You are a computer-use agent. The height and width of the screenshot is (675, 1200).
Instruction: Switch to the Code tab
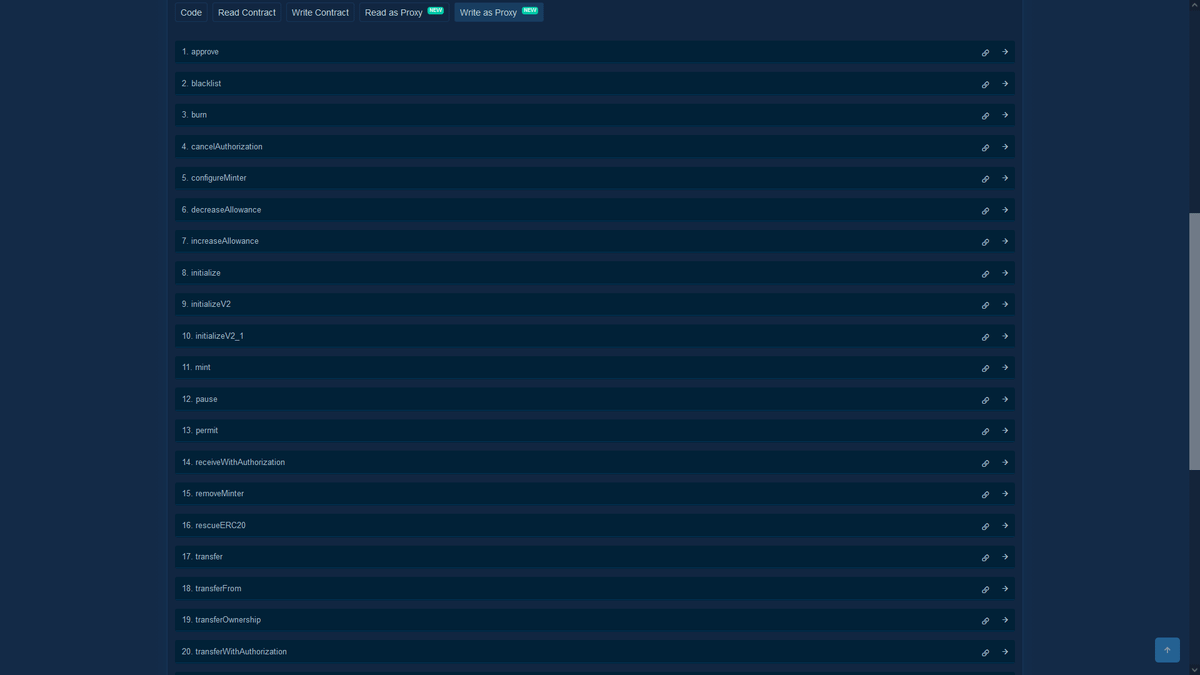(191, 13)
